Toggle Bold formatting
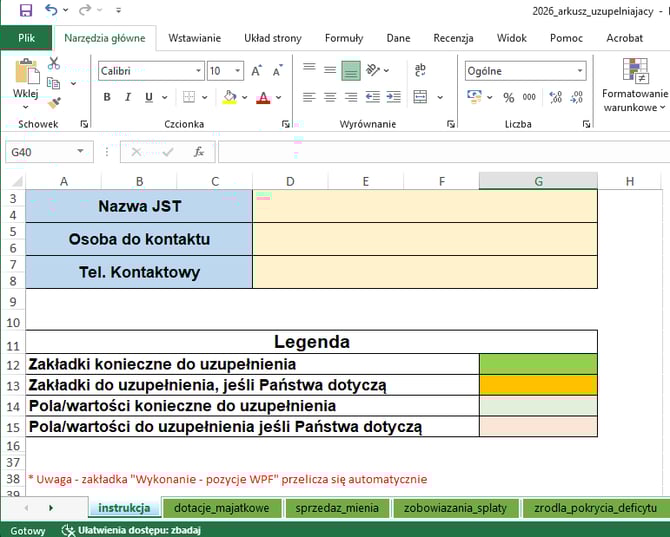Screen dimensions: 670x537 pyautogui.click(x=107, y=97)
